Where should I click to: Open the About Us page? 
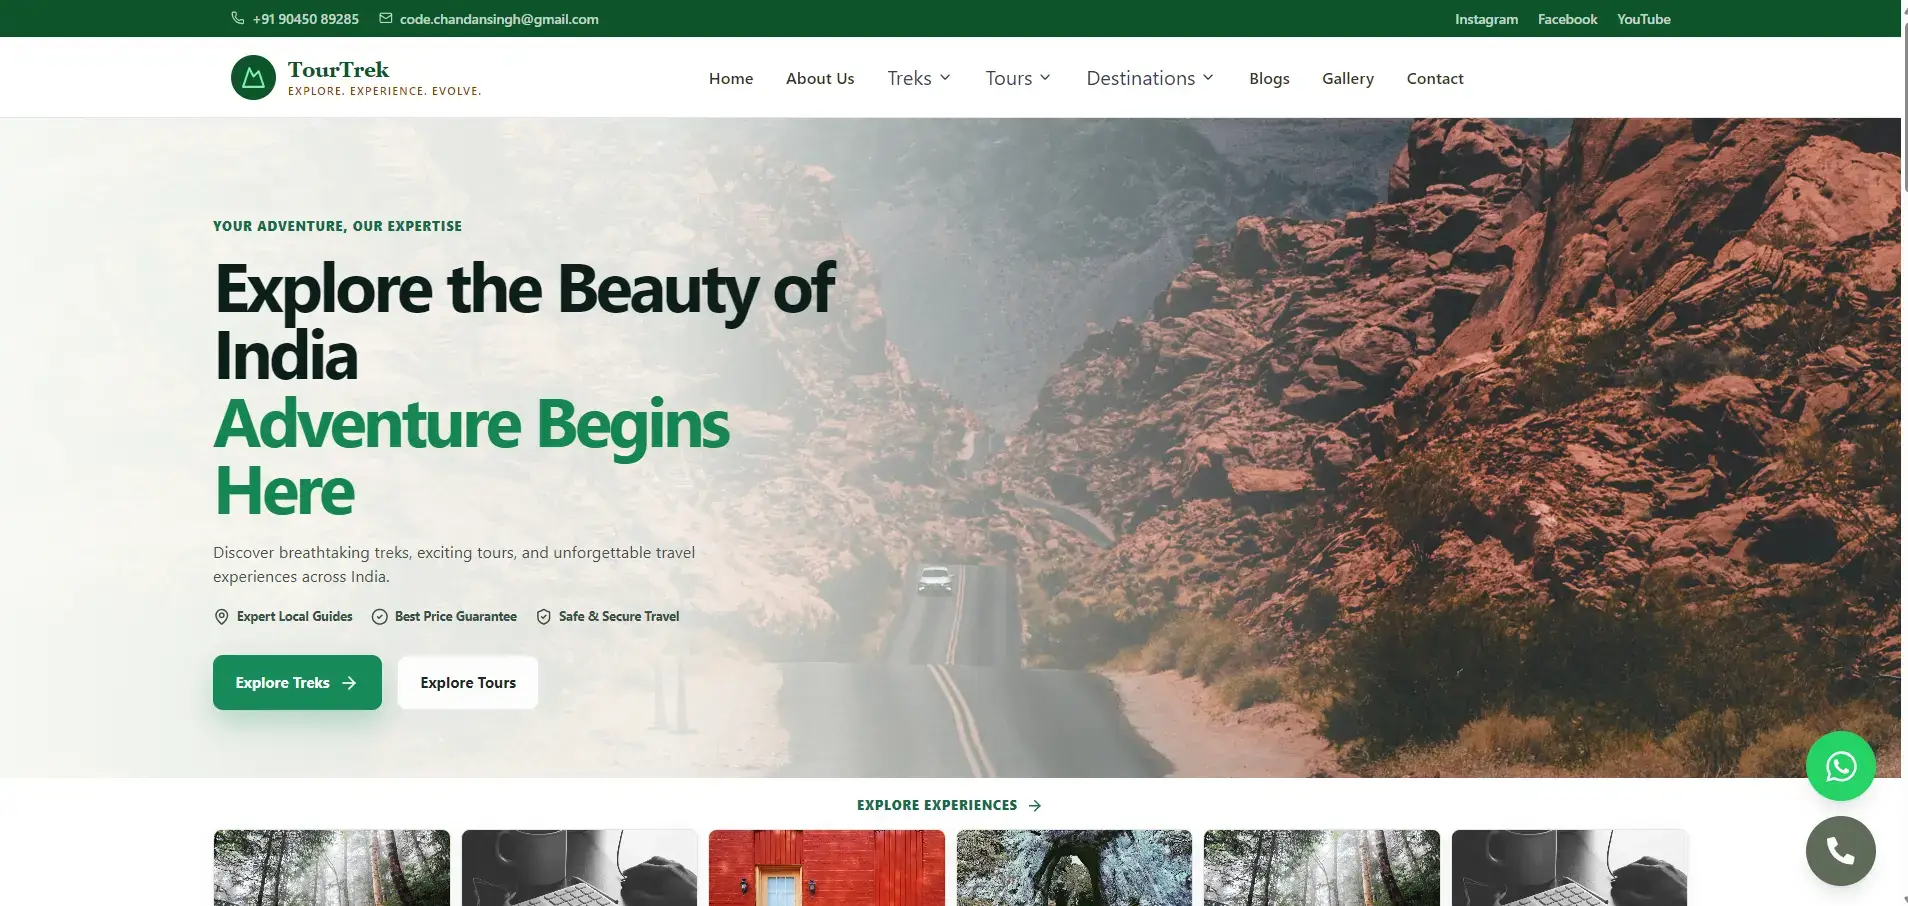click(820, 78)
